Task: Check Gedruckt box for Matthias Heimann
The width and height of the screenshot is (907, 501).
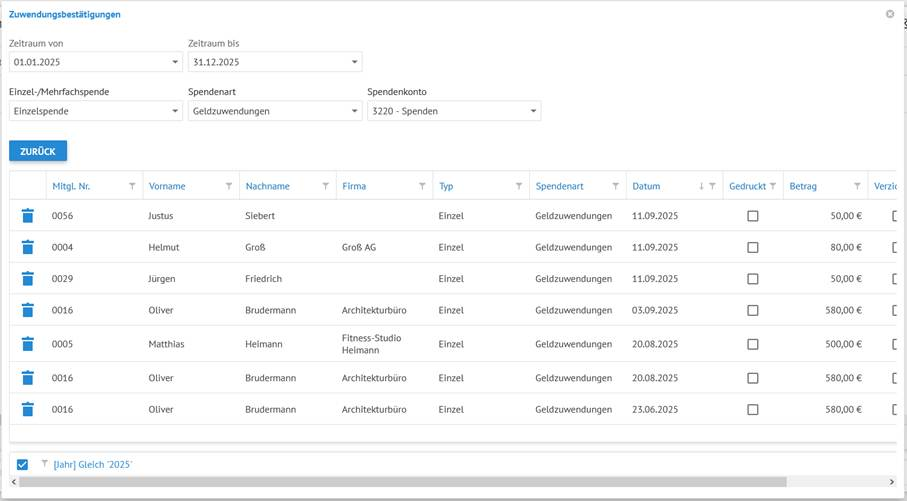Action: coord(753,344)
